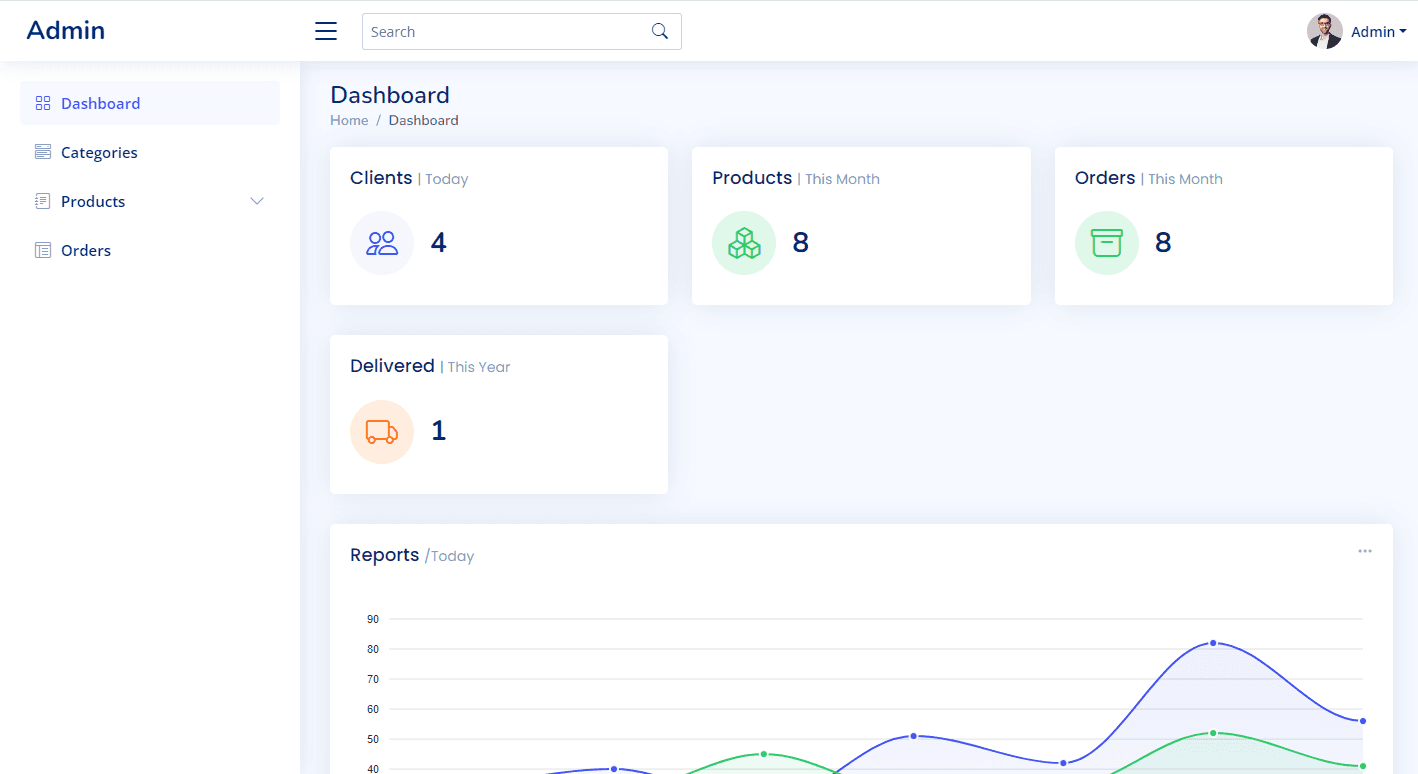Image resolution: width=1418 pixels, height=774 pixels.
Task: Click '/Today' label beside Reports
Action: (x=449, y=556)
